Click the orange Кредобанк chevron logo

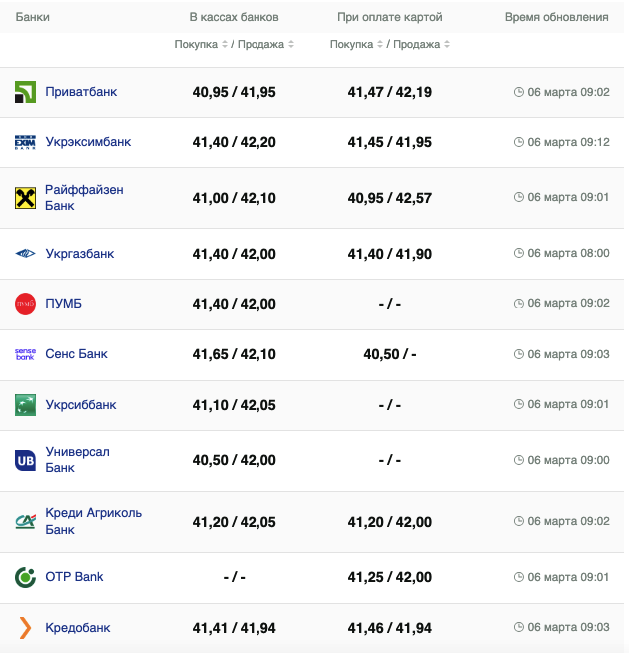click(x=25, y=628)
